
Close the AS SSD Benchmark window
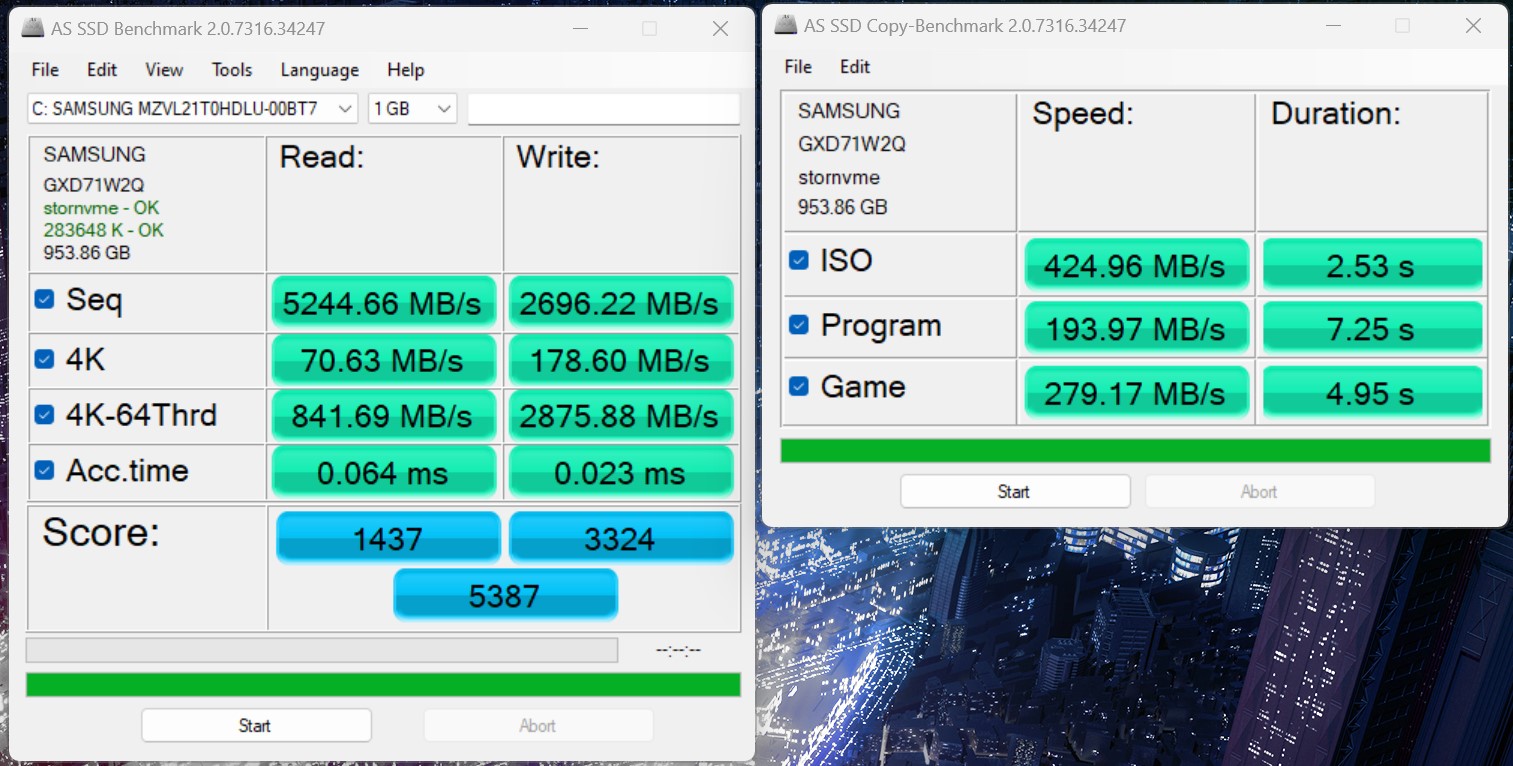[720, 29]
